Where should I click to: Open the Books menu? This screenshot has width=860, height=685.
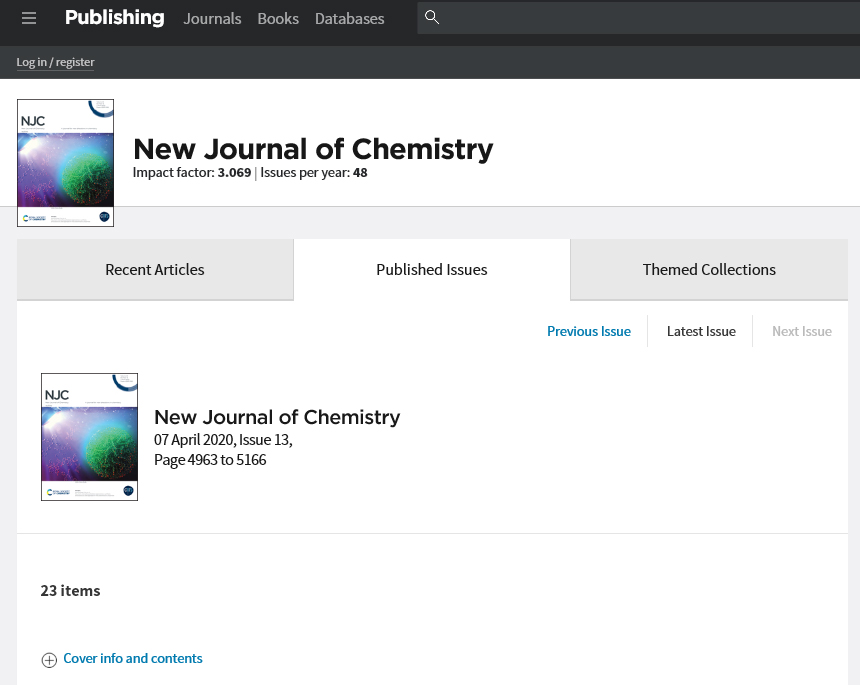coord(278,19)
